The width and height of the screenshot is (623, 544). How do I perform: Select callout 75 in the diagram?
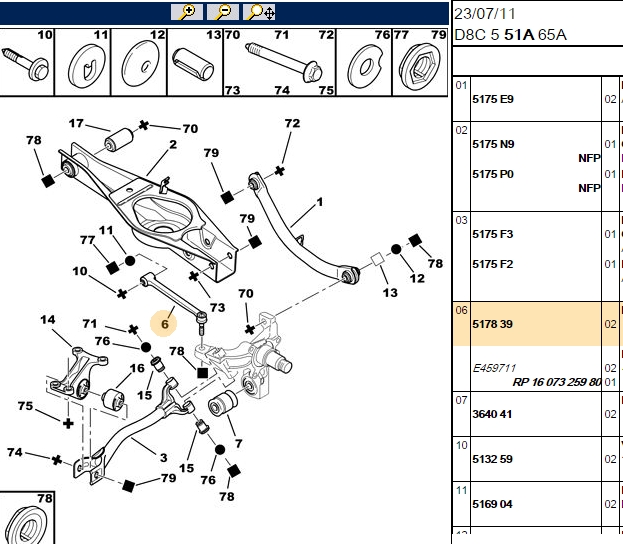tap(25, 406)
